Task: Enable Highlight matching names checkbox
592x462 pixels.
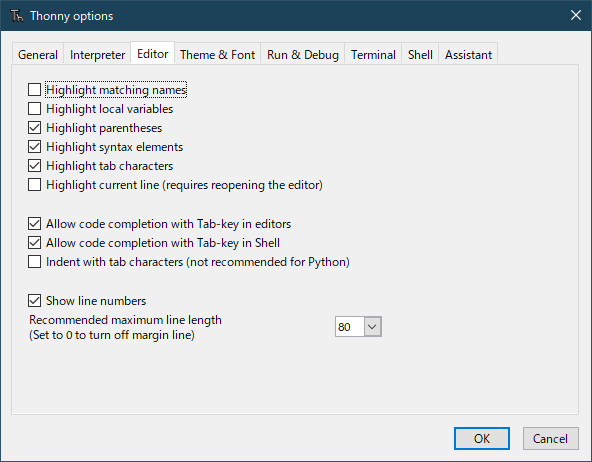Action: click(x=34, y=90)
